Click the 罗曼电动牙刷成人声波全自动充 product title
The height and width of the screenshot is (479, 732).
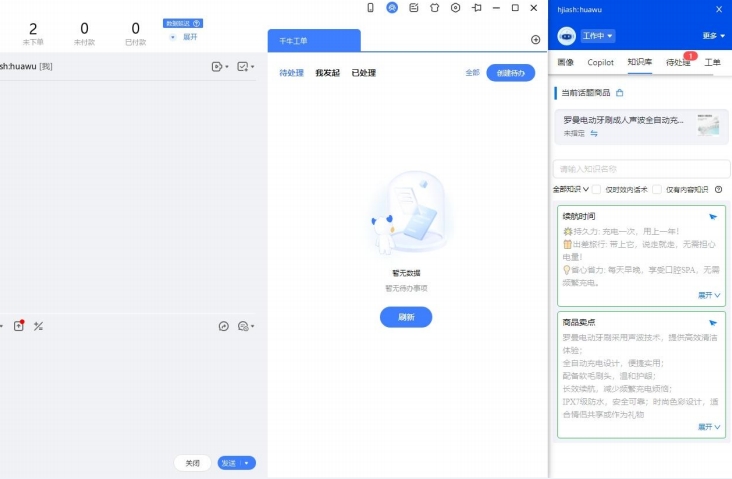623,120
